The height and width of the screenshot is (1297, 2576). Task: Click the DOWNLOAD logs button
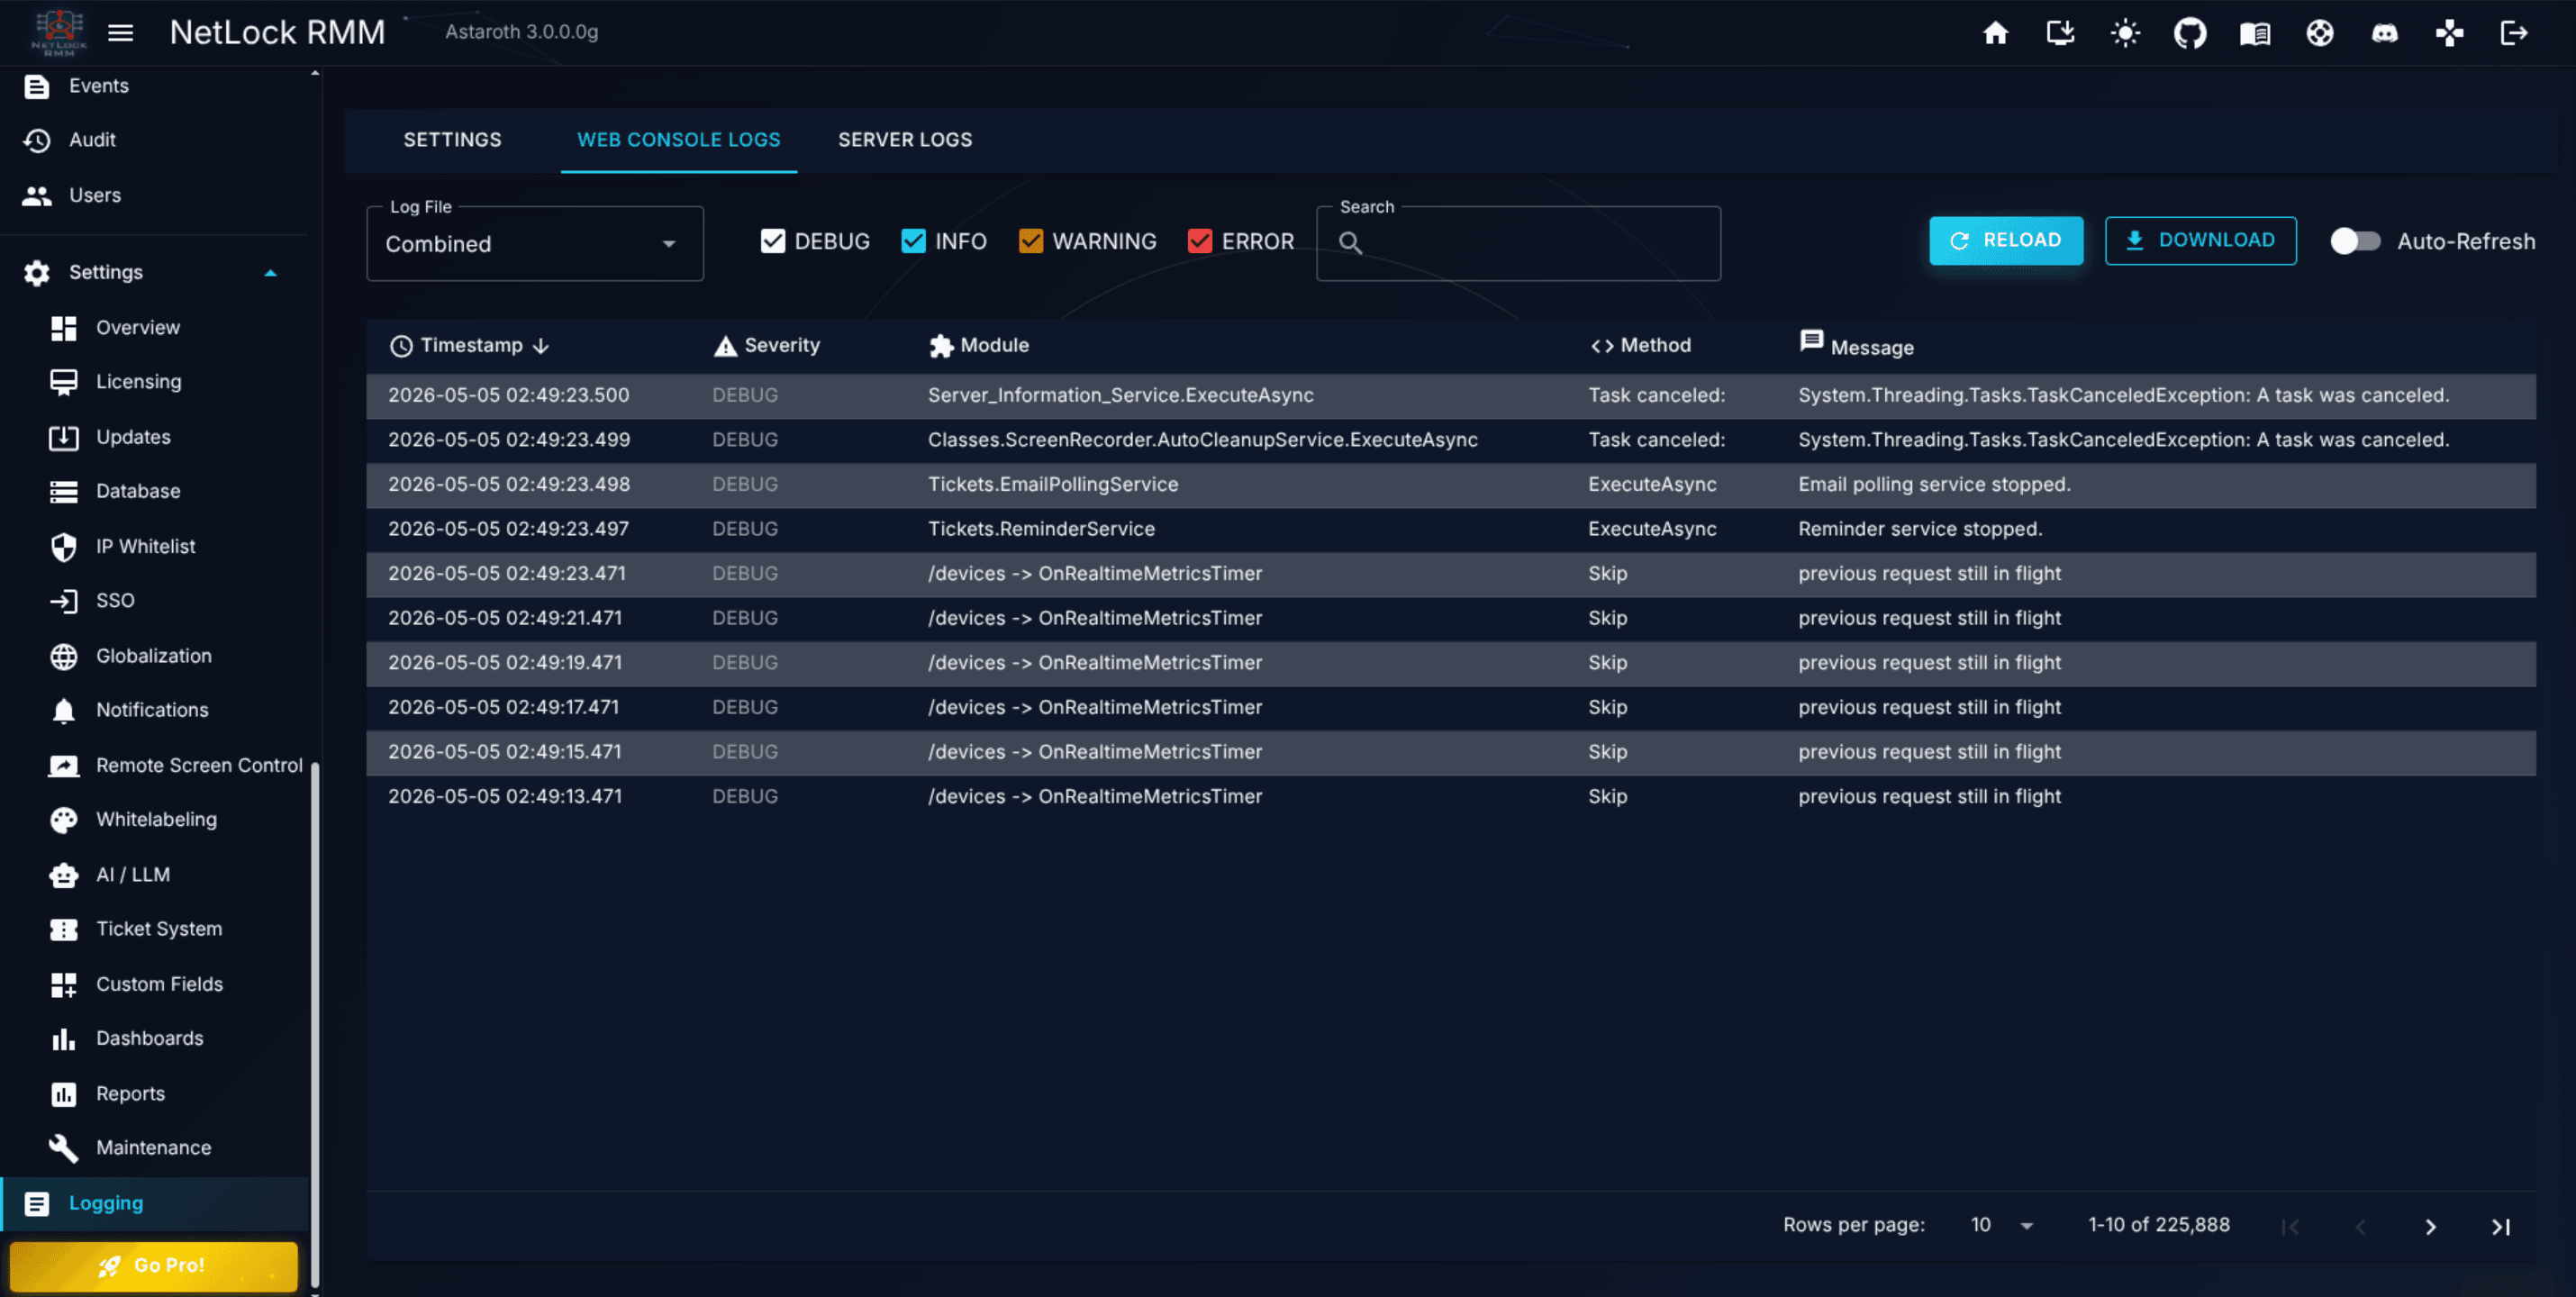pos(2200,240)
